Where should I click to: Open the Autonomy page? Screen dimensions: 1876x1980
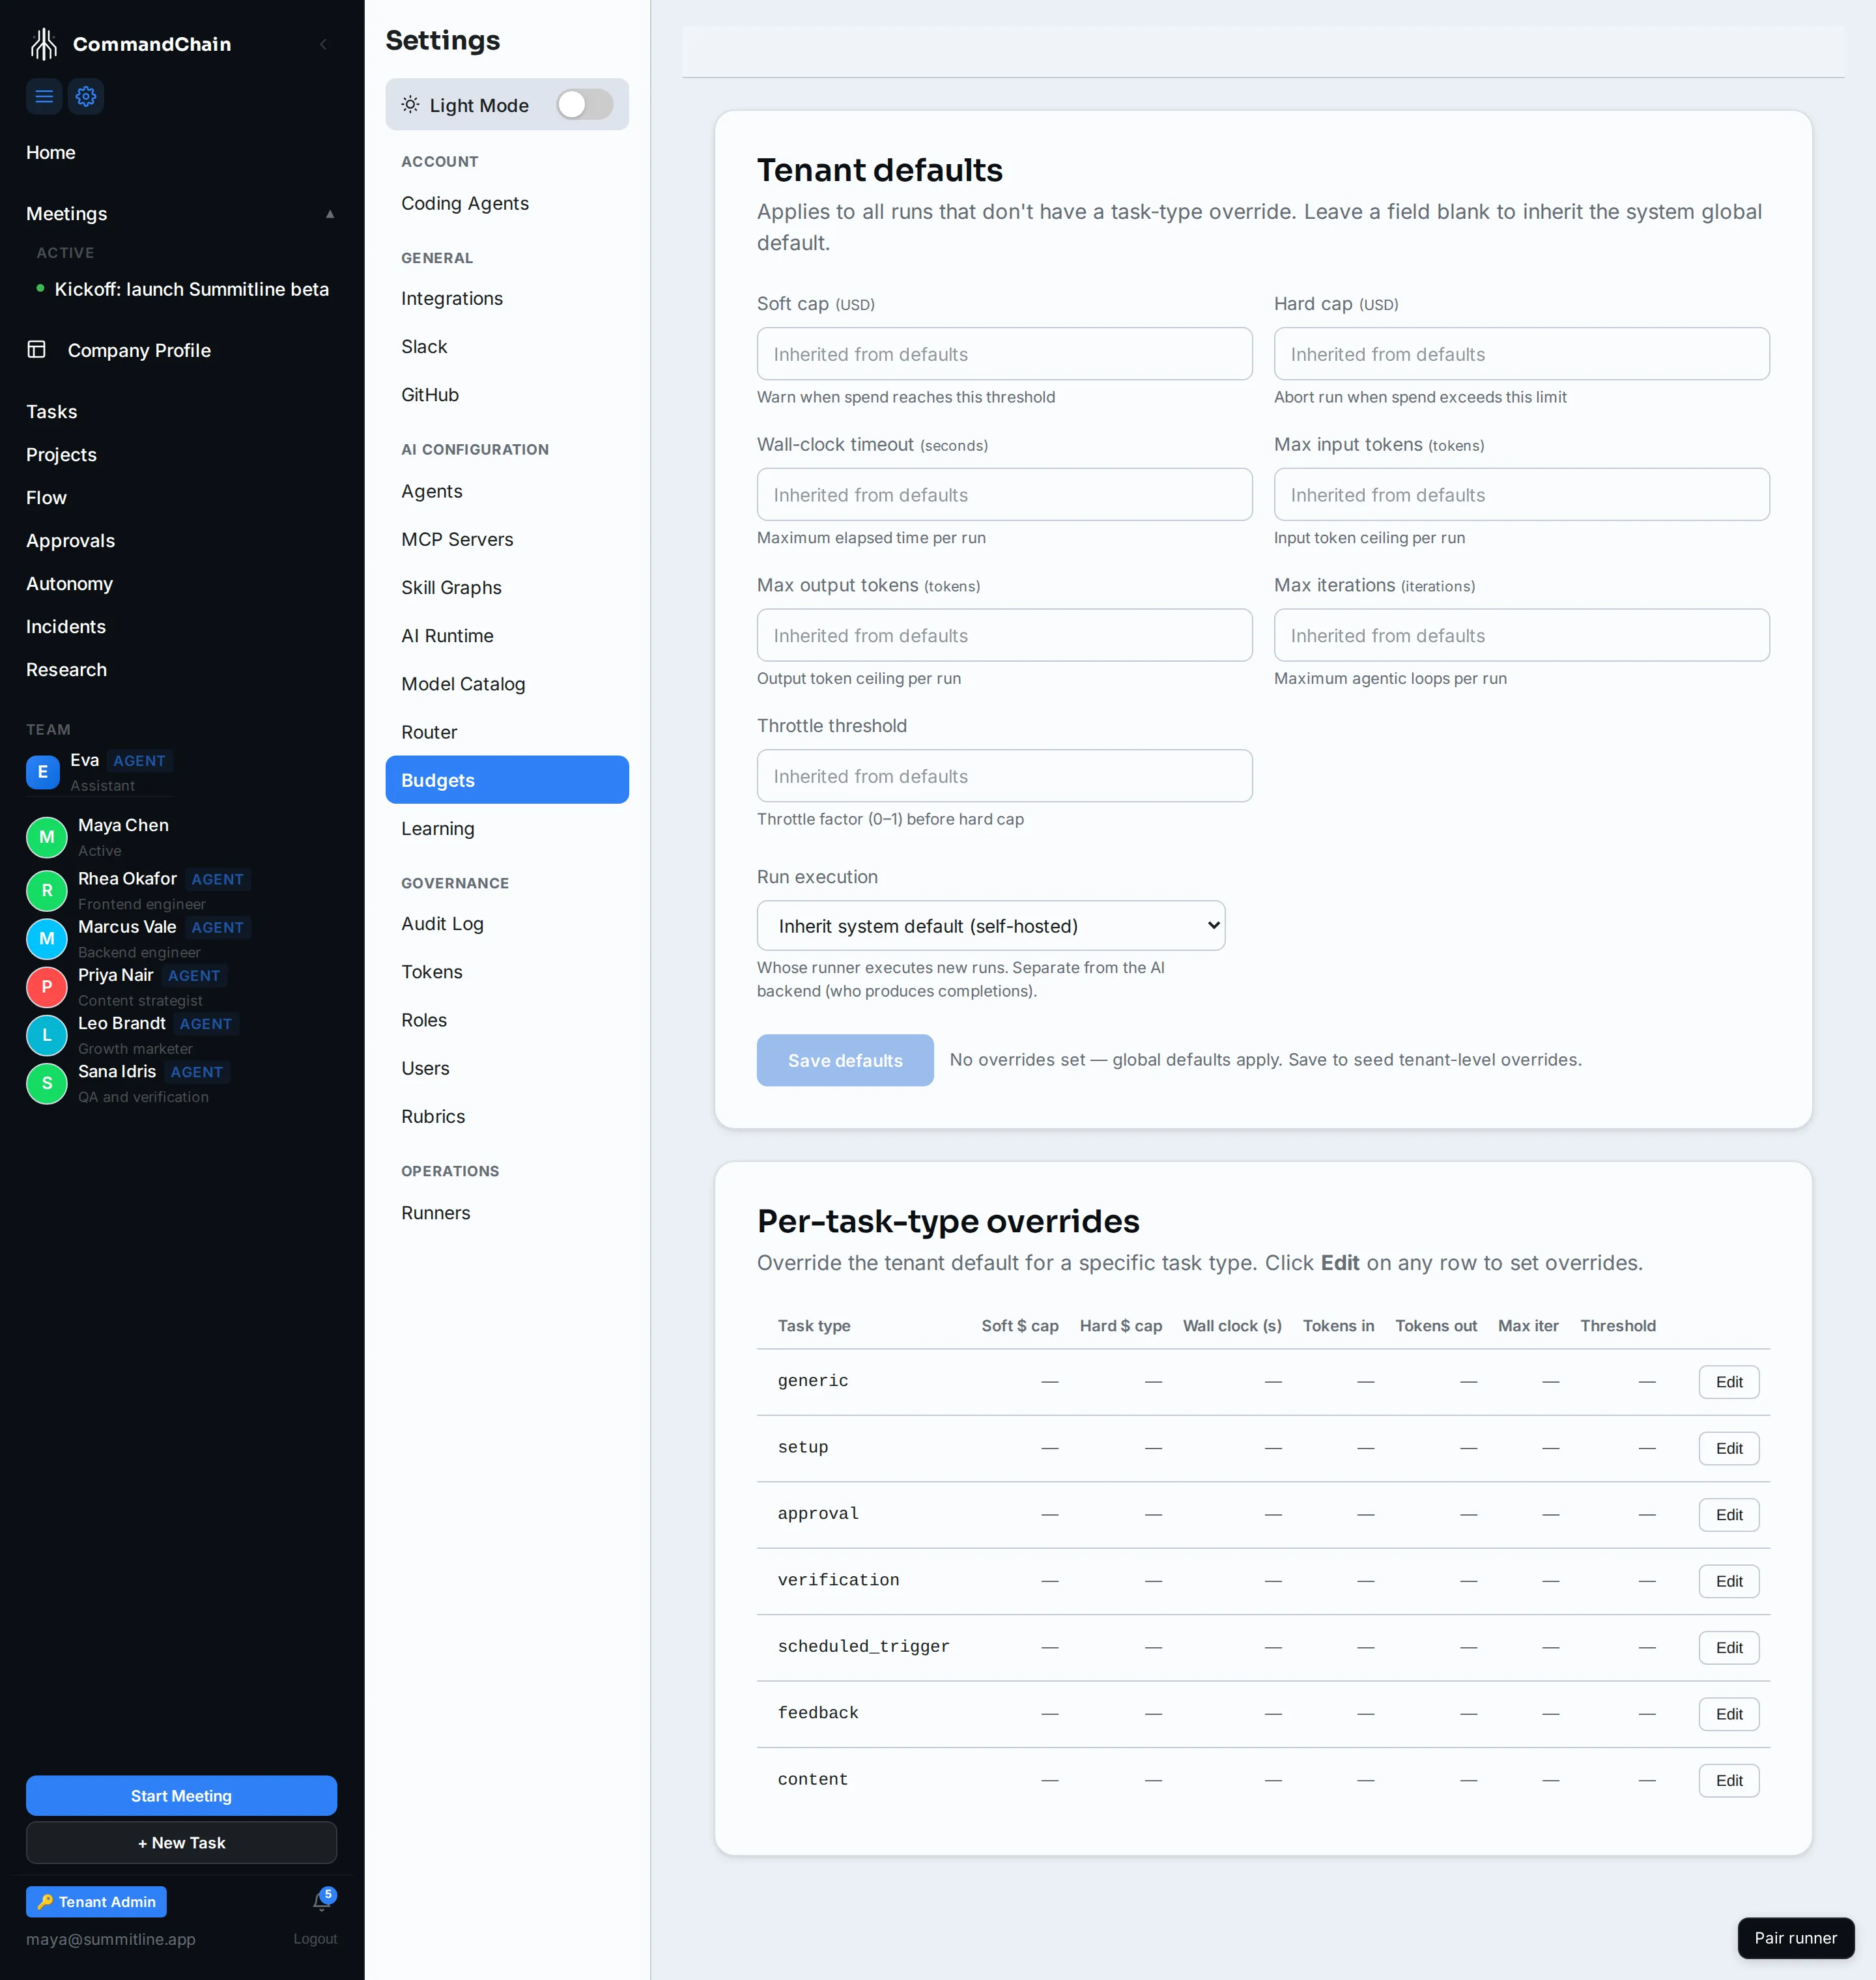pyautogui.click(x=70, y=584)
